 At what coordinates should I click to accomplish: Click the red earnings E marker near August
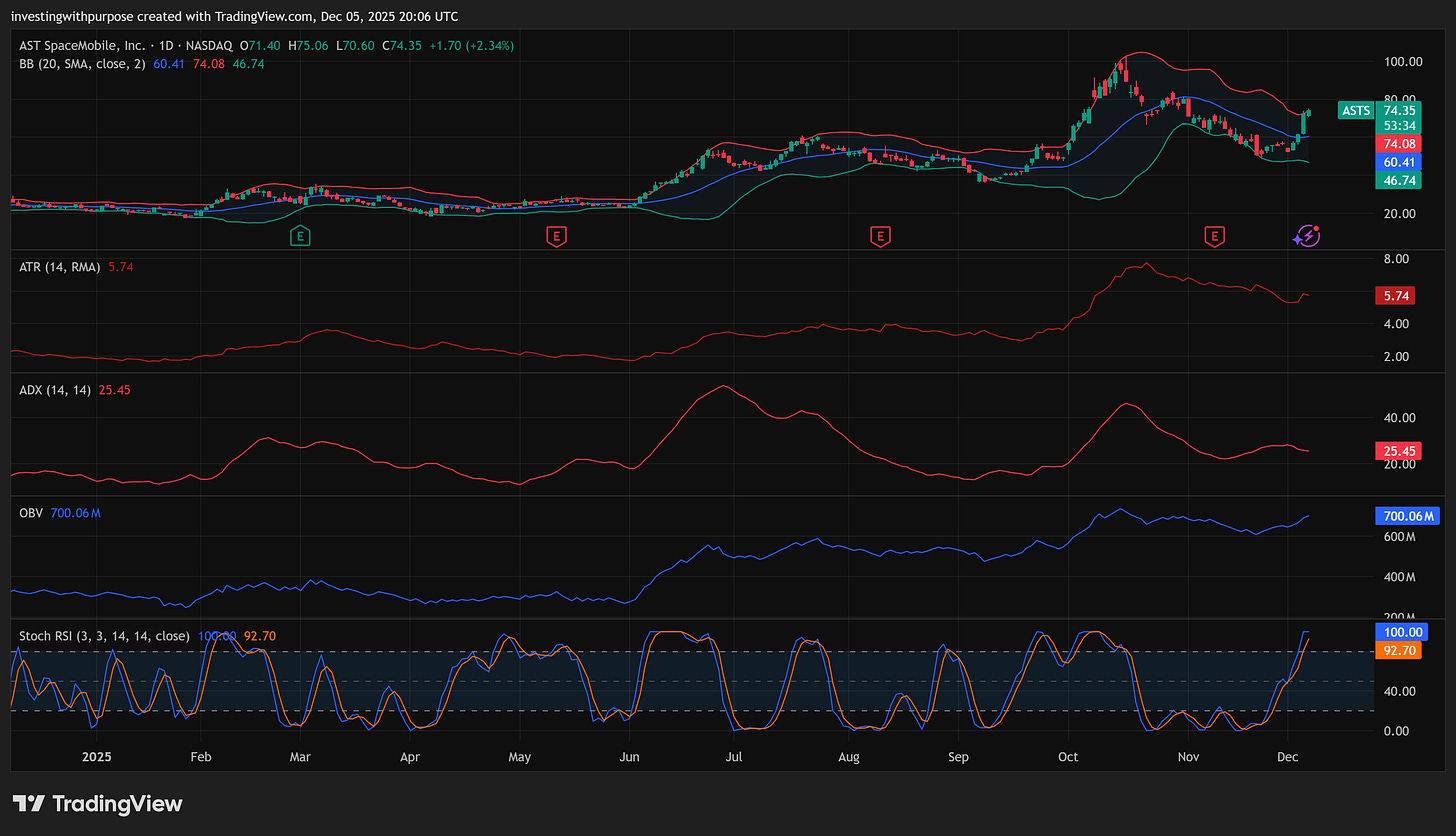[880, 236]
